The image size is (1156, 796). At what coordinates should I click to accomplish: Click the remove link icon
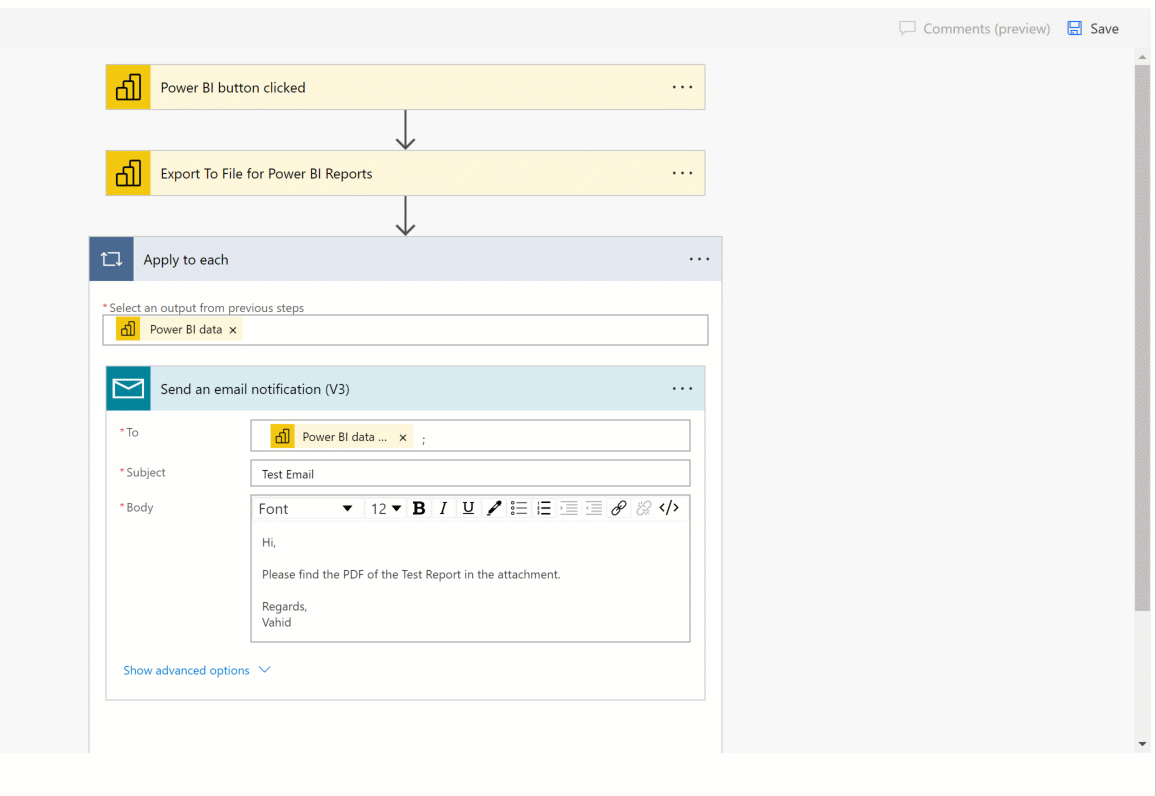pos(644,509)
